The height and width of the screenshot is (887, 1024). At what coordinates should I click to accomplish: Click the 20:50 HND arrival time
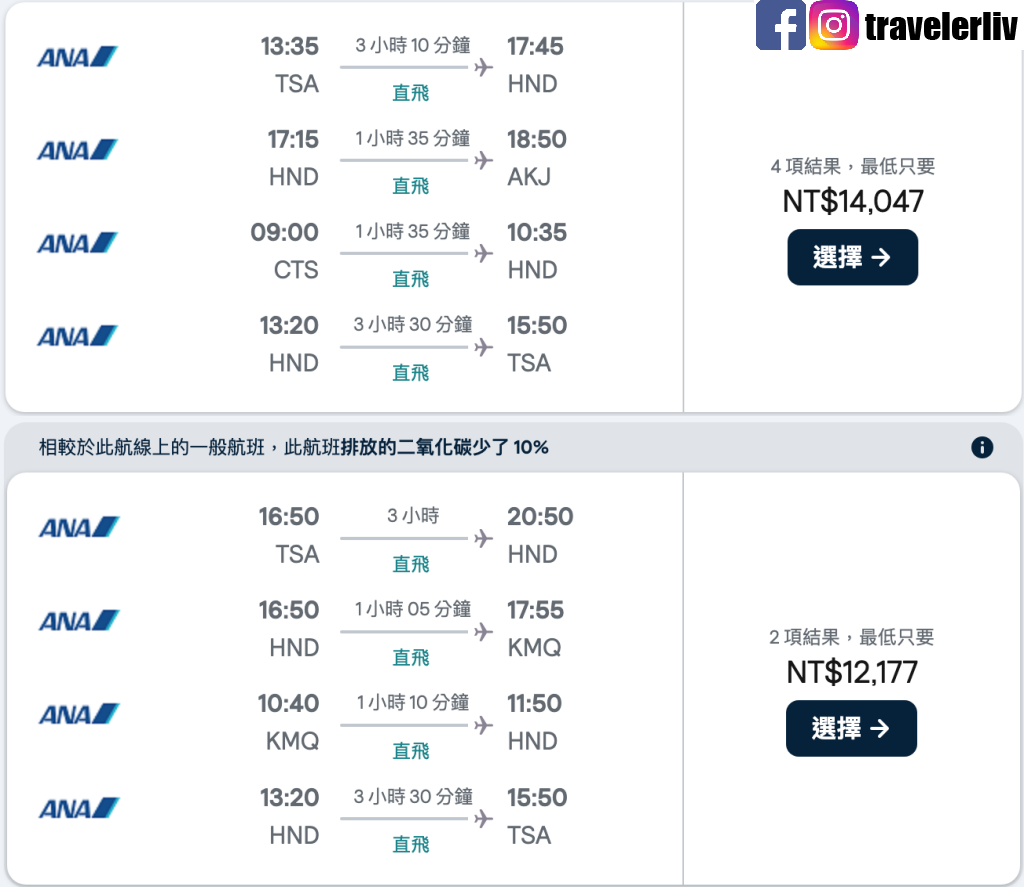[x=540, y=517]
